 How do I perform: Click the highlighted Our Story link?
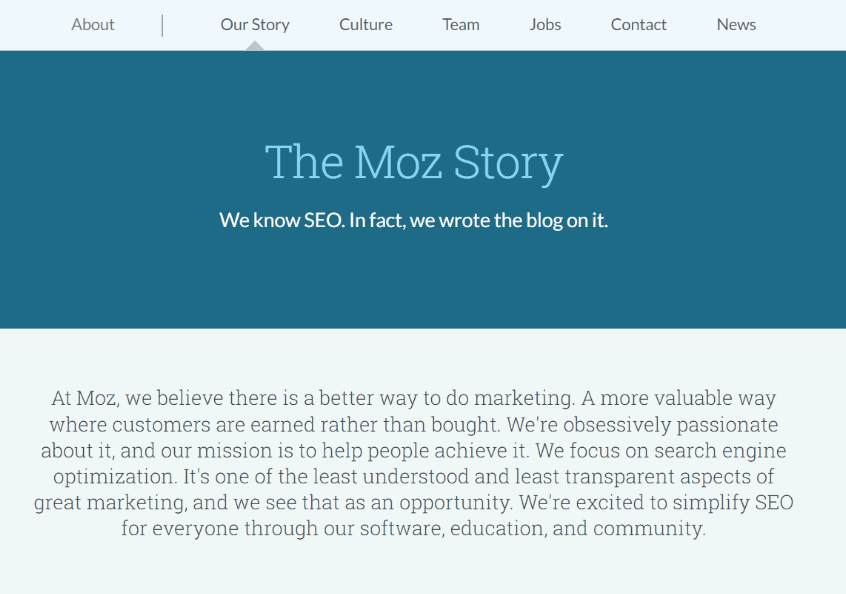255,24
